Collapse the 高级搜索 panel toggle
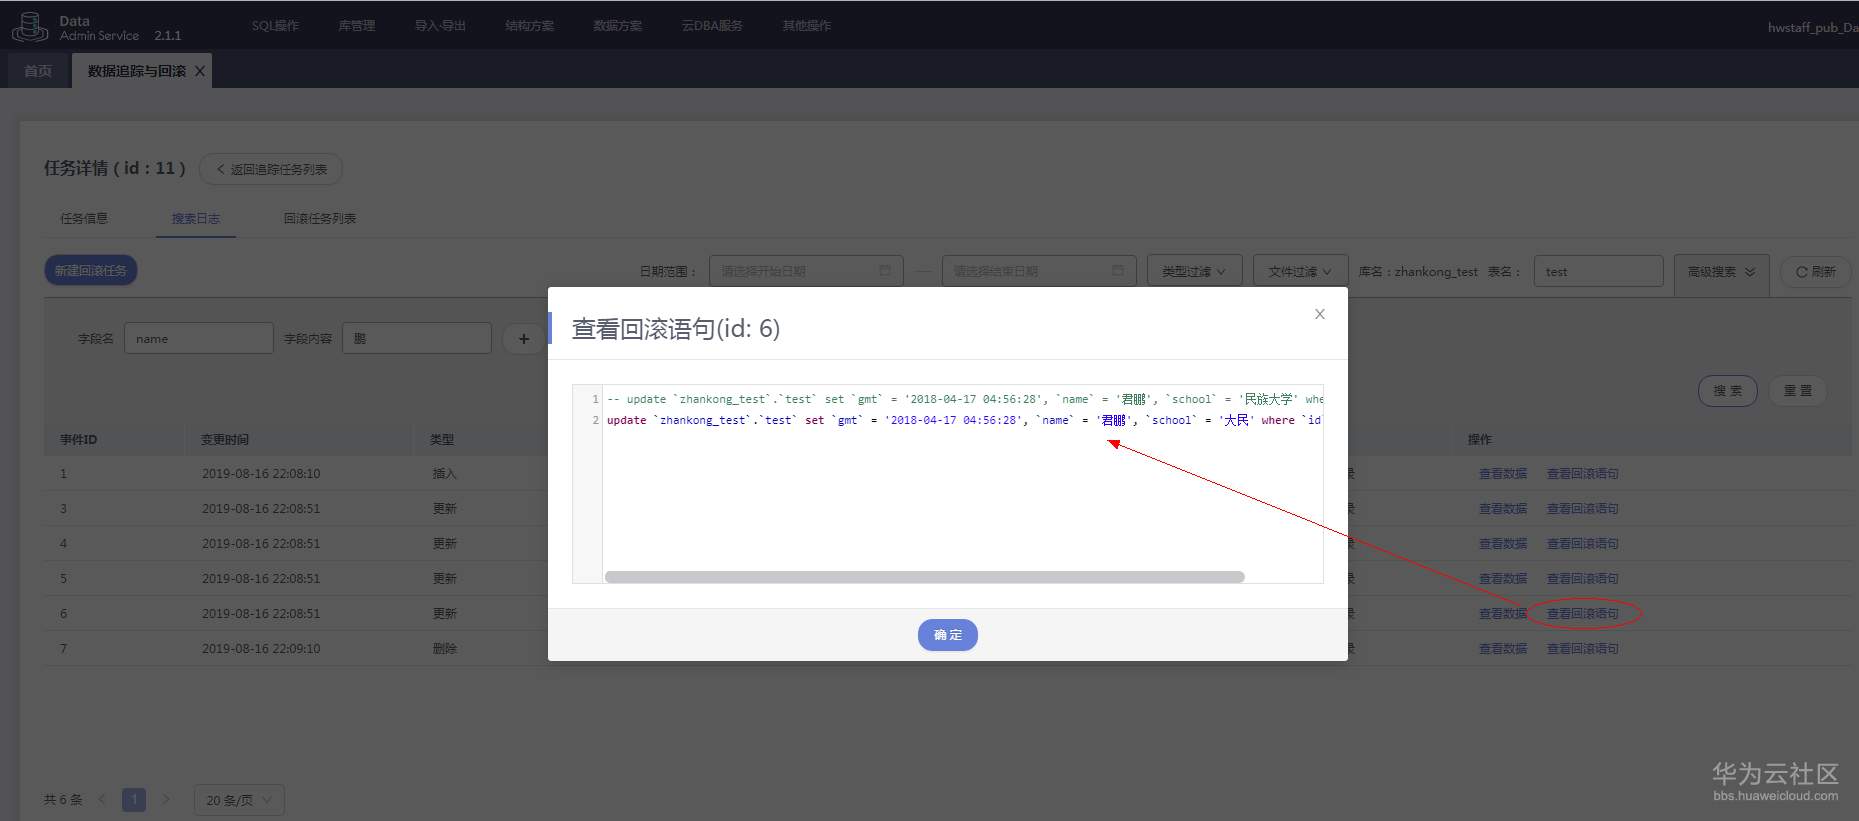Image resolution: width=1859 pixels, height=821 pixels. coord(1721,271)
